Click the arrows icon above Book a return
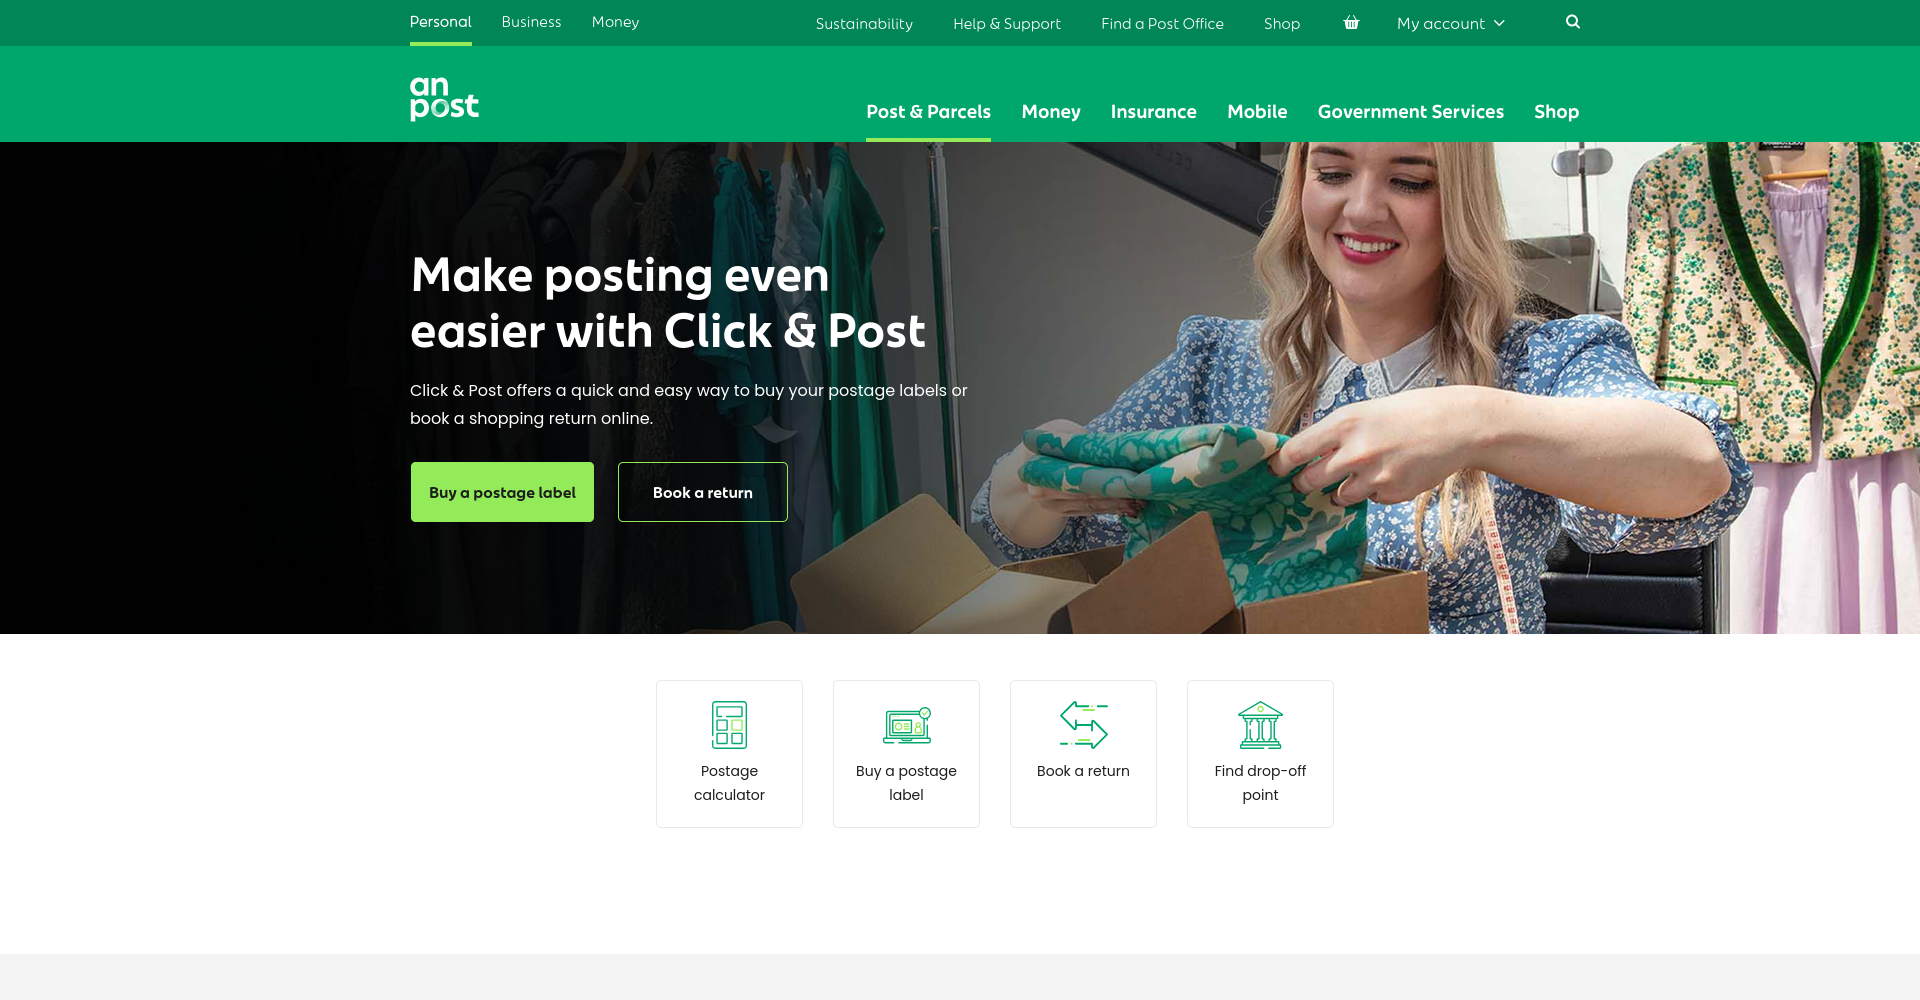 [x=1084, y=725]
